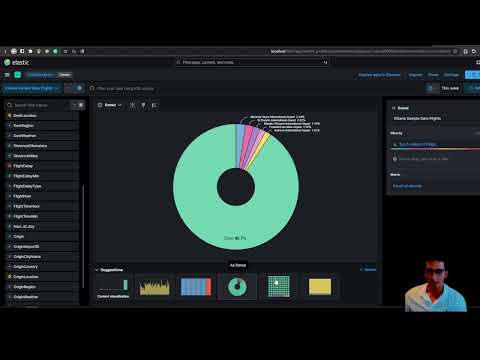The image size is (480, 360).
Task: Select the green waffle grid suggestion
Action: tap(279, 286)
